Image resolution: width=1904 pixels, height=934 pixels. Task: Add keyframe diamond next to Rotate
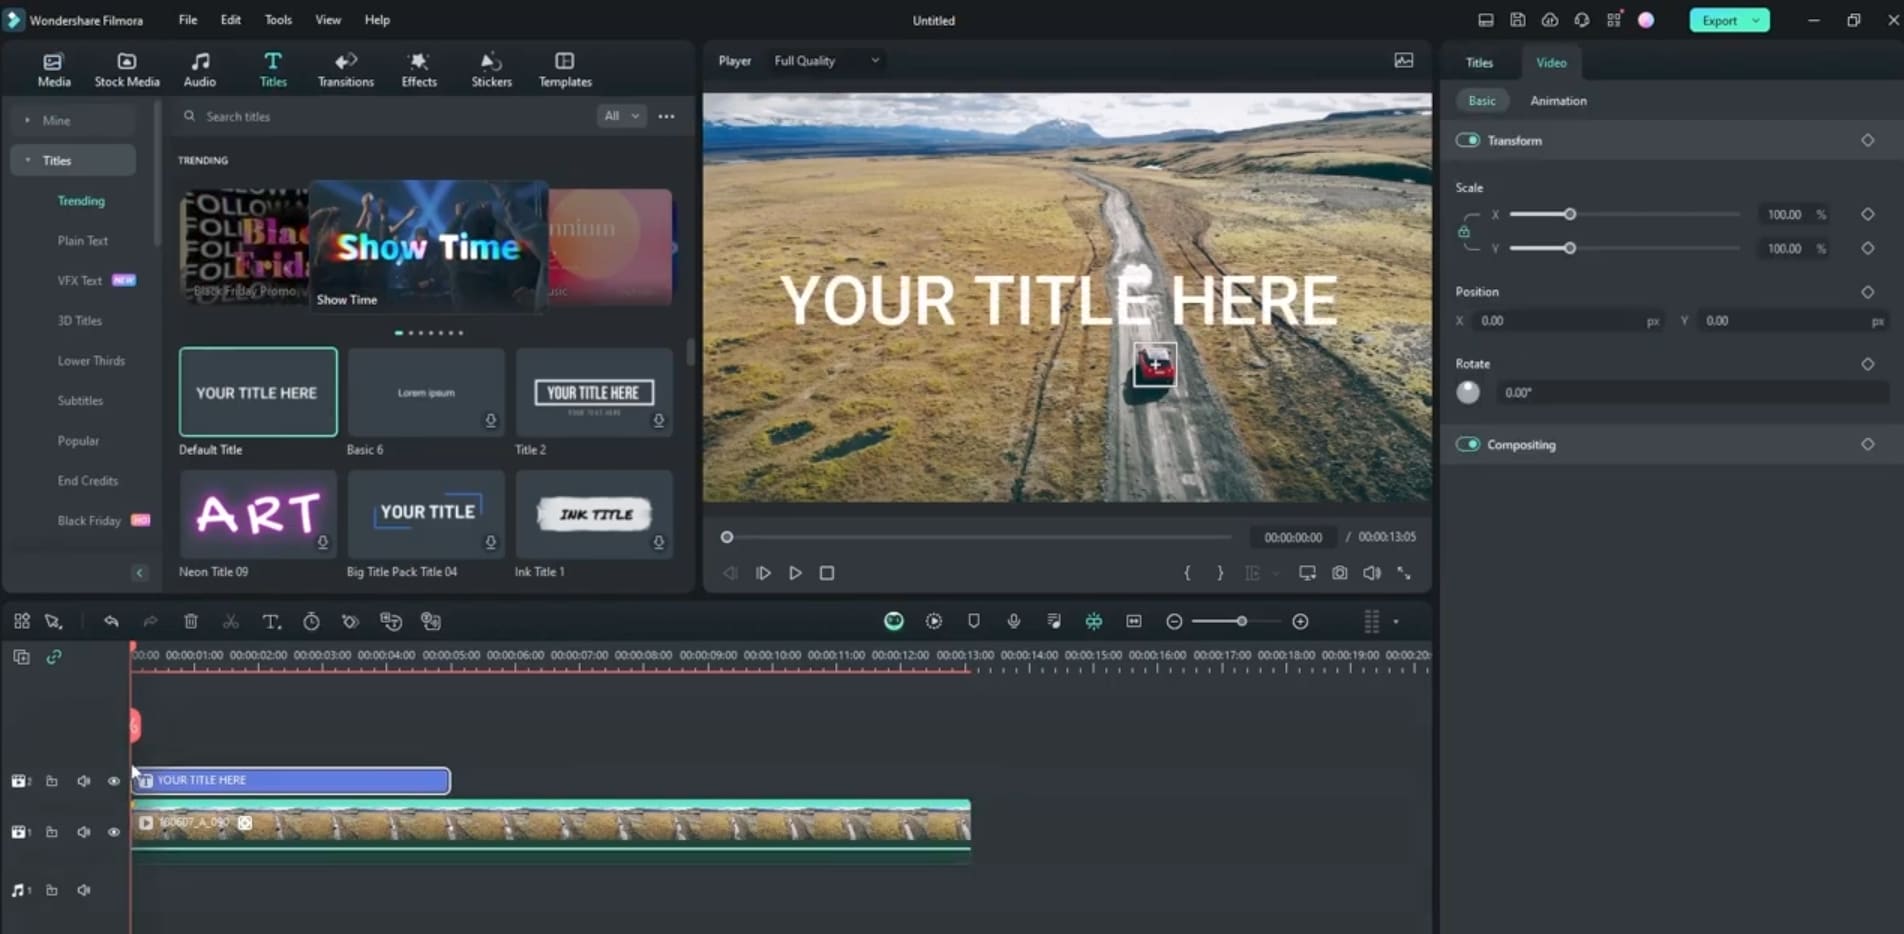pyautogui.click(x=1867, y=364)
